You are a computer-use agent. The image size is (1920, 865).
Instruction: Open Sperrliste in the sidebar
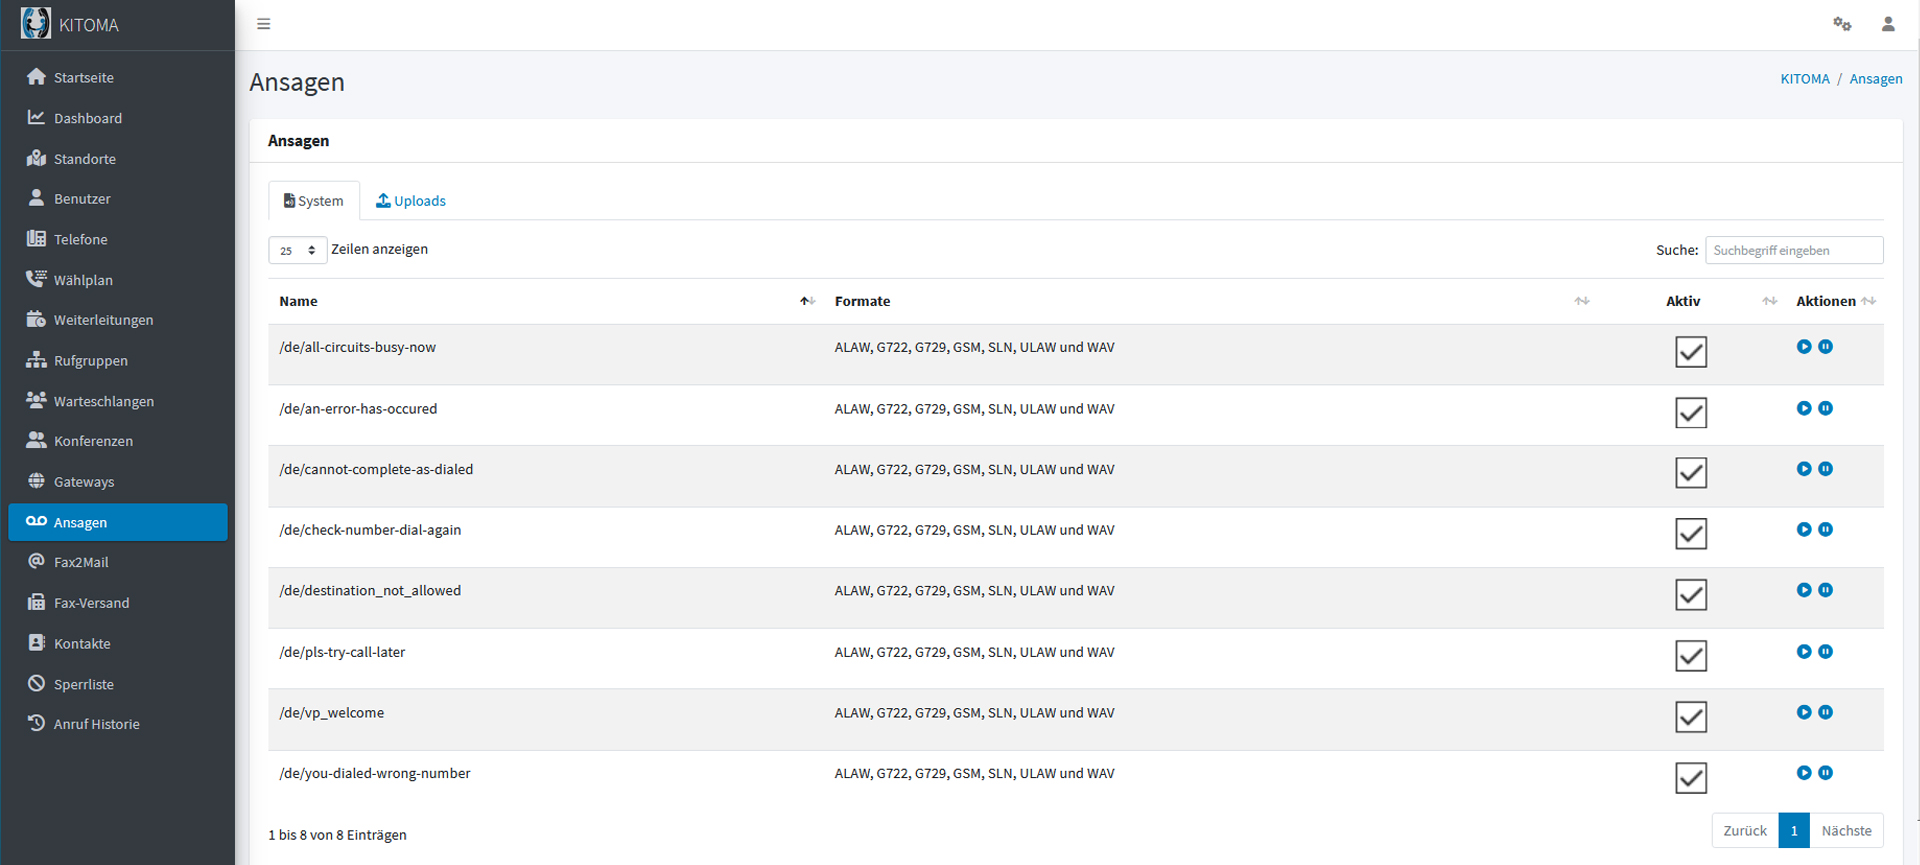(84, 684)
